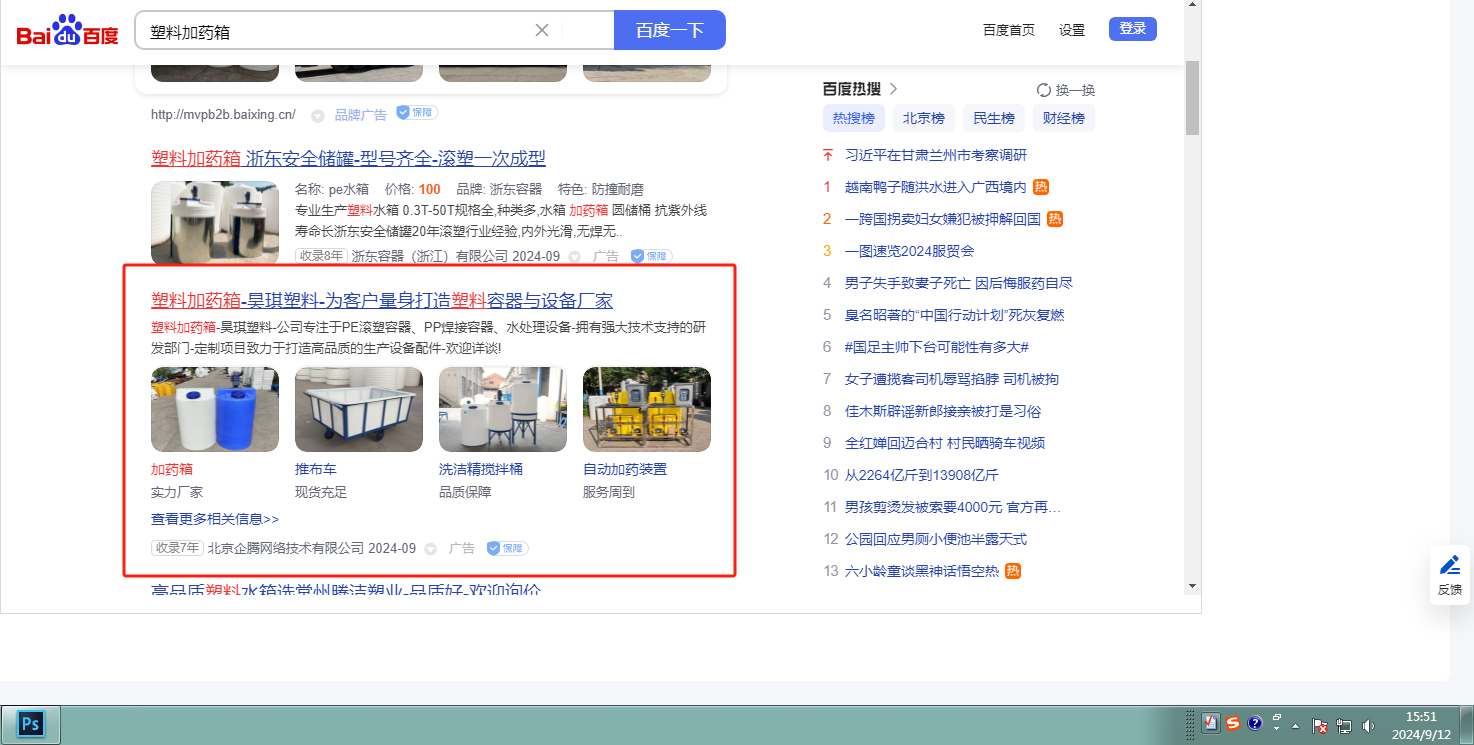
Task: Open the 自动加药装置 product image
Action: pos(647,410)
